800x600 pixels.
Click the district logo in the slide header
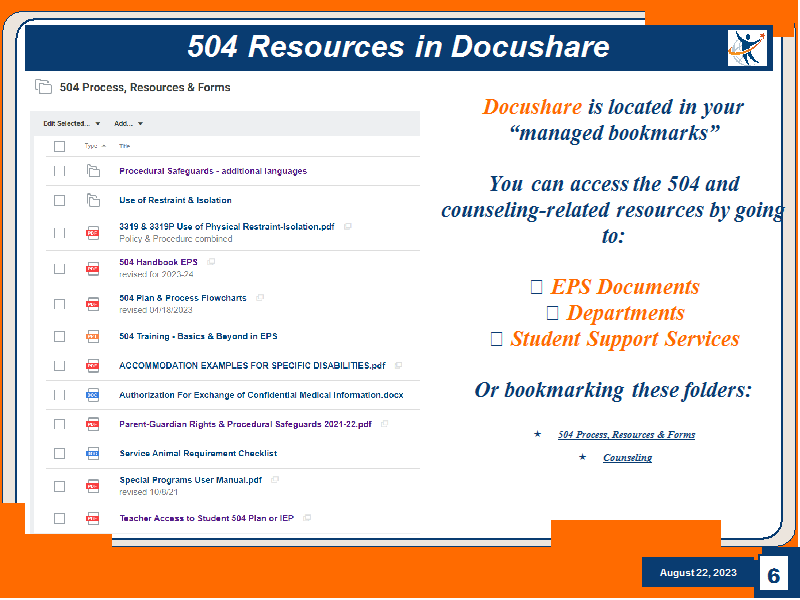point(747,48)
